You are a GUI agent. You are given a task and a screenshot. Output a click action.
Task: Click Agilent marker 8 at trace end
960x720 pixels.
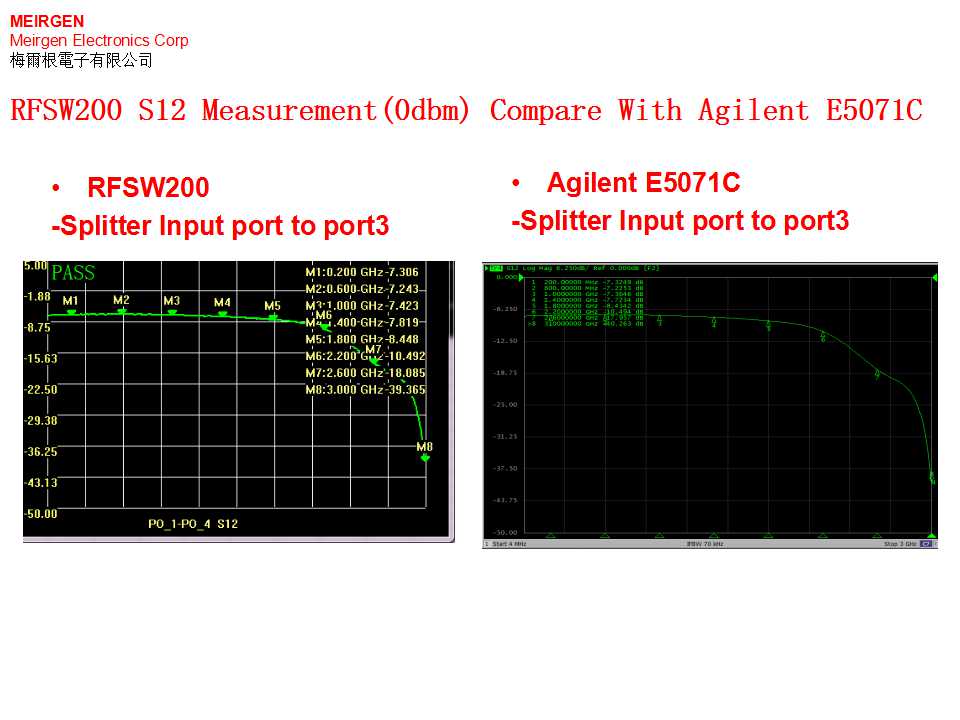(x=932, y=479)
